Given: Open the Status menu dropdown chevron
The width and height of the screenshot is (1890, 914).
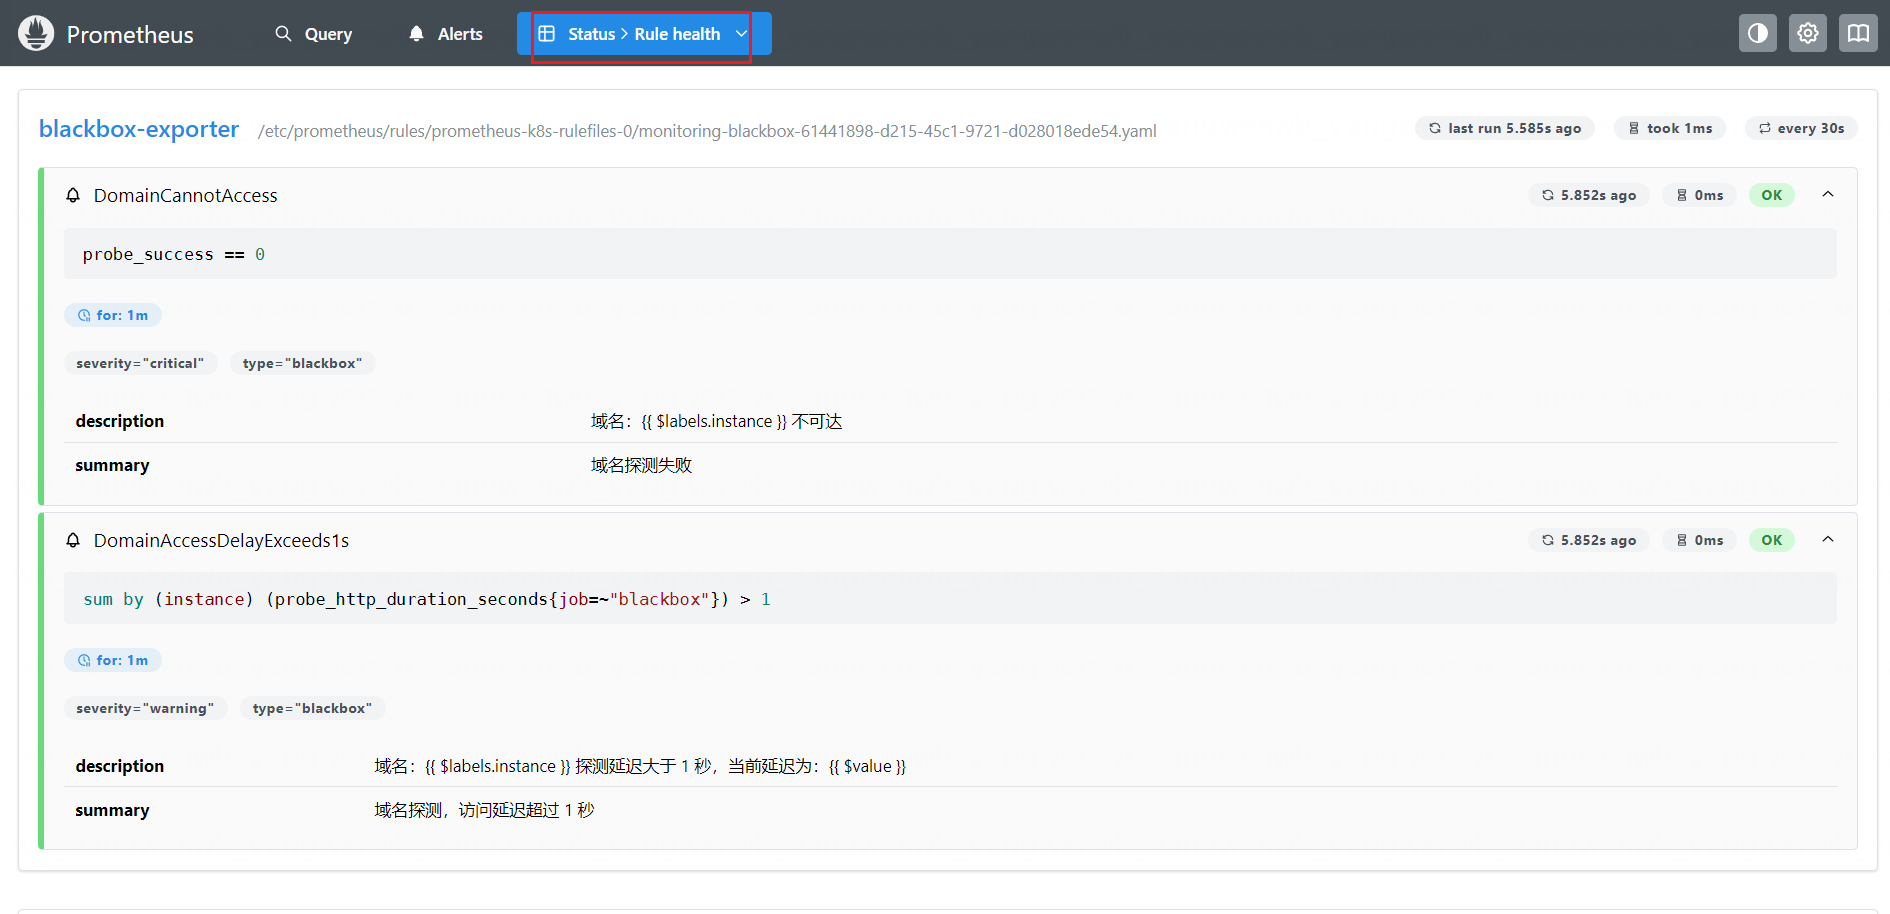Looking at the screenshot, I should (x=741, y=33).
